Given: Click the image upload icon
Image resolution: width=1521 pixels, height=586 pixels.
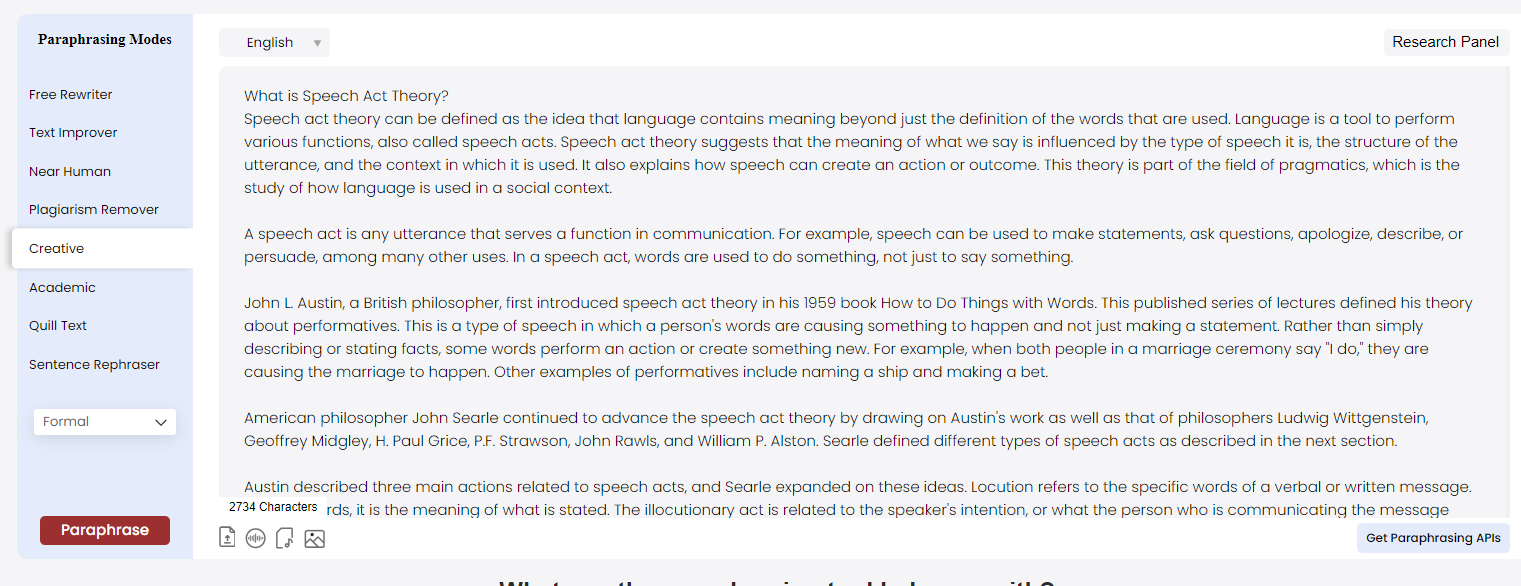Looking at the screenshot, I should pos(314,539).
